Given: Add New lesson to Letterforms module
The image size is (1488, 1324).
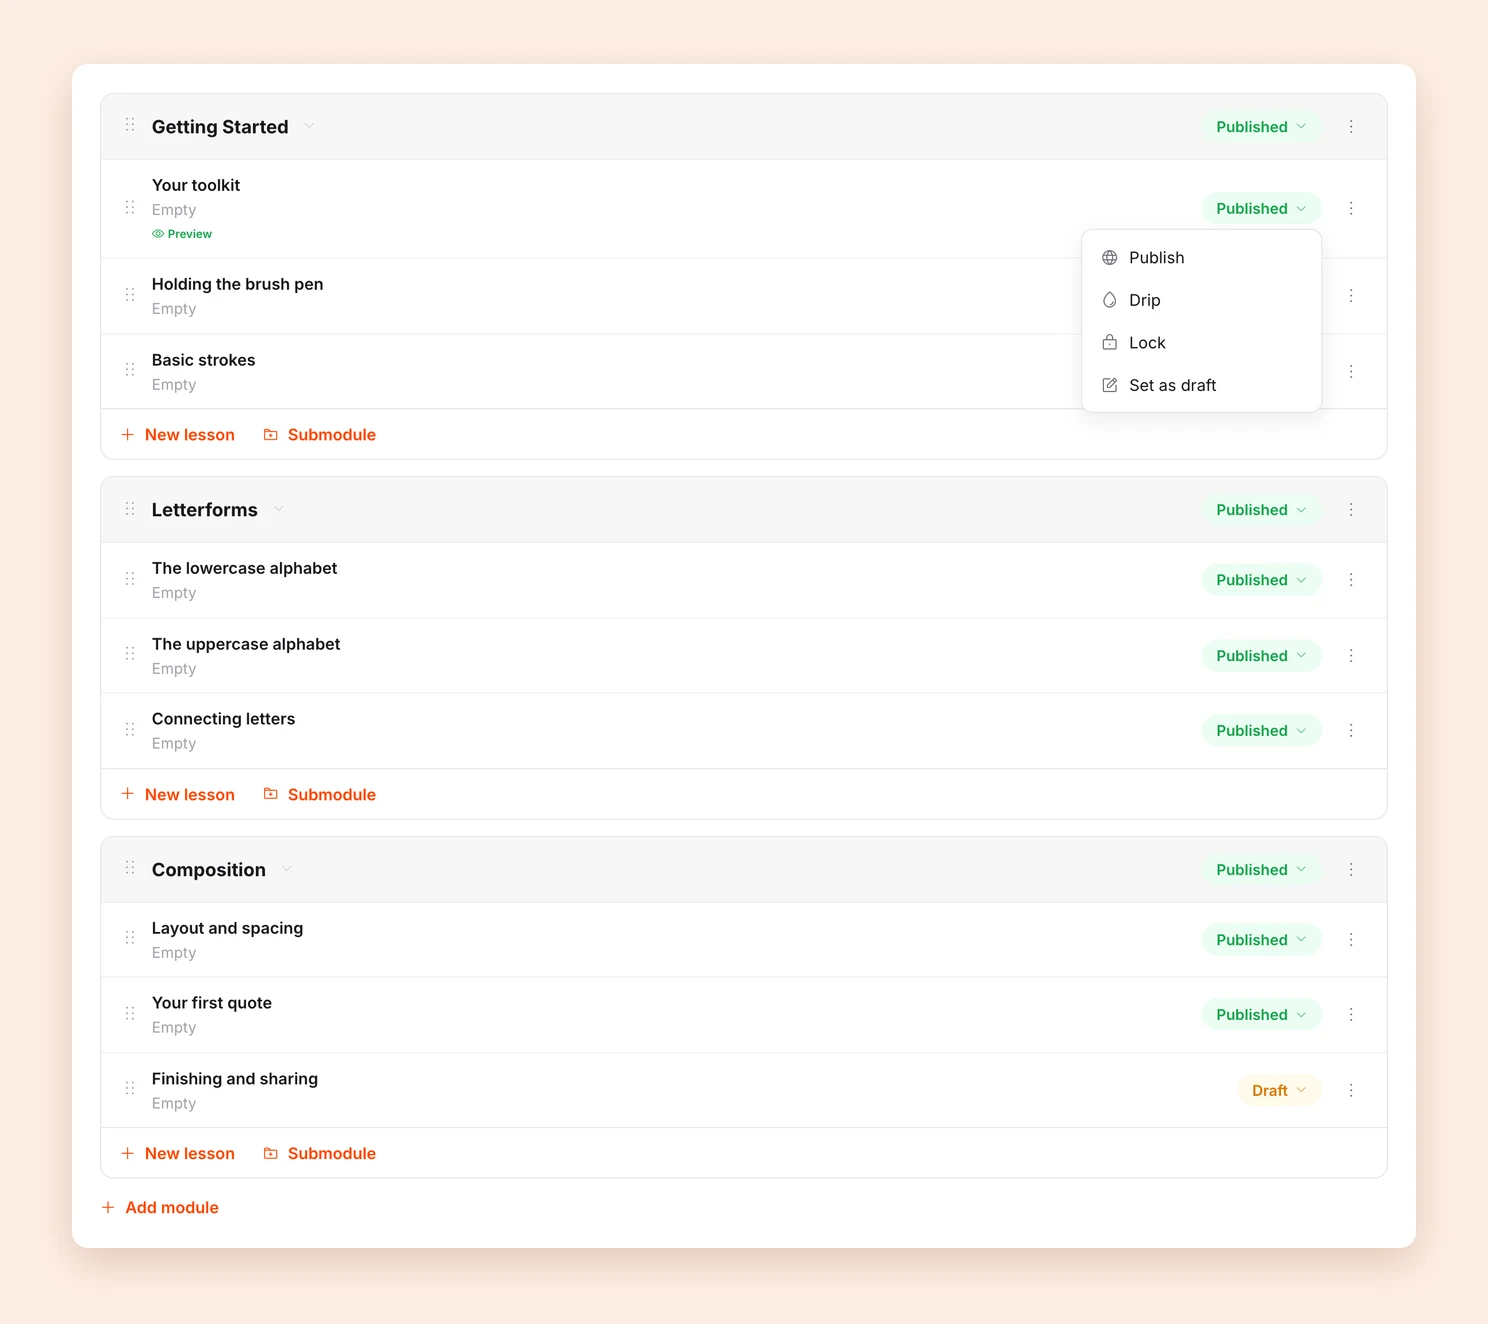Looking at the screenshot, I should click(x=178, y=795).
